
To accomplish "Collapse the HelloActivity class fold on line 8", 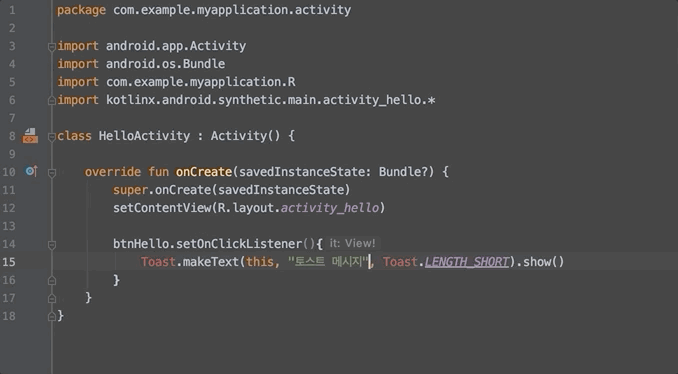I will pyautogui.click(x=51, y=137).
